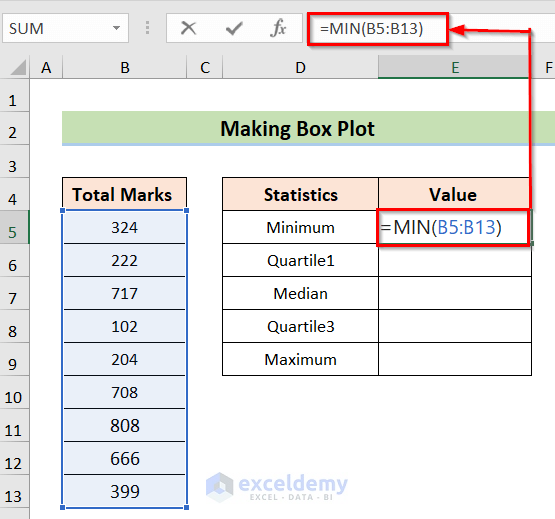Image resolution: width=555 pixels, height=519 pixels.
Task: Select column C header
Action: (x=205, y=67)
